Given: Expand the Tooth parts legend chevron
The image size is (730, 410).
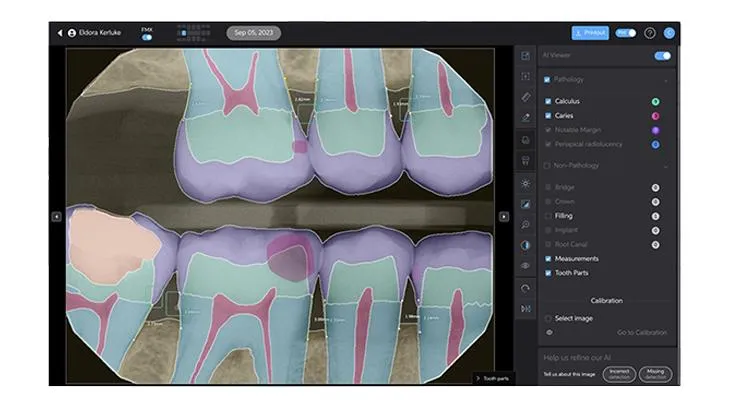Looking at the screenshot, I should coord(477,378).
